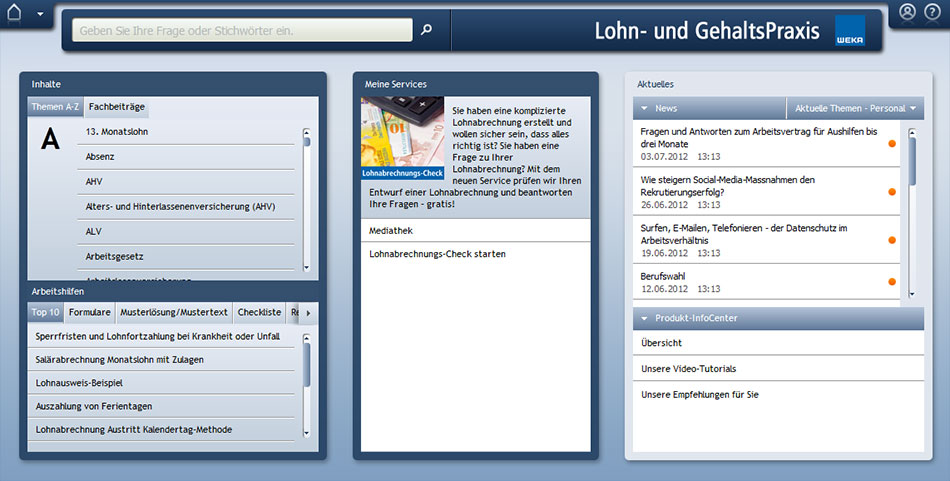
Task: Click the WEKA logo
Action: 849,30
